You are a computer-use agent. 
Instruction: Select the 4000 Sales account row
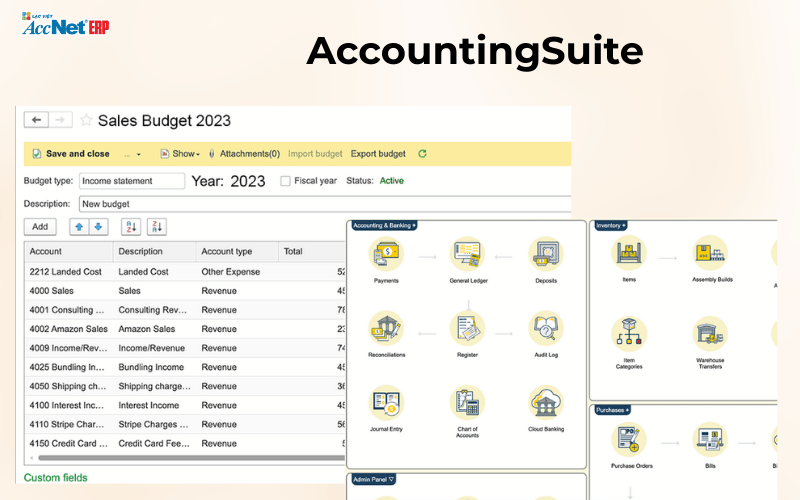tap(185, 291)
